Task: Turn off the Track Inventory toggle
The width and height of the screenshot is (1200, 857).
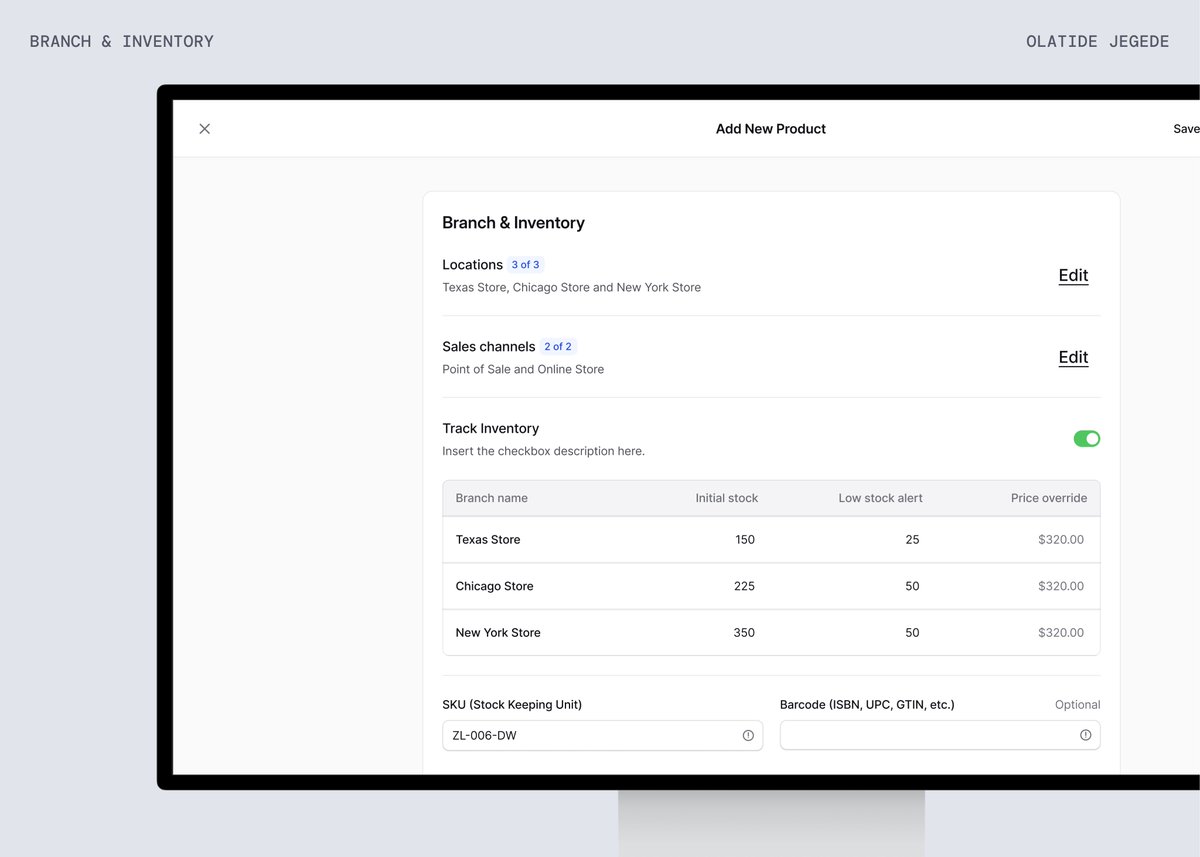Action: [x=1087, y=439]
